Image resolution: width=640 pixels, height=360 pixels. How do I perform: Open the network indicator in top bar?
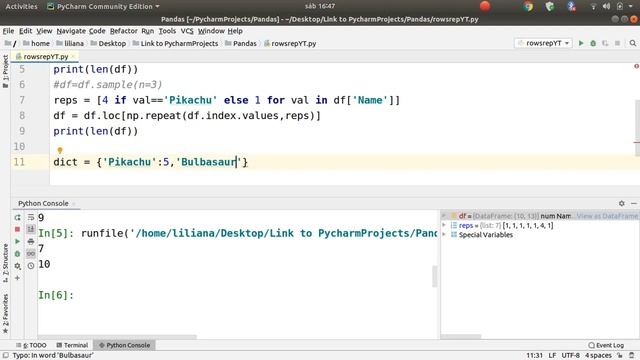coord(593,7)
